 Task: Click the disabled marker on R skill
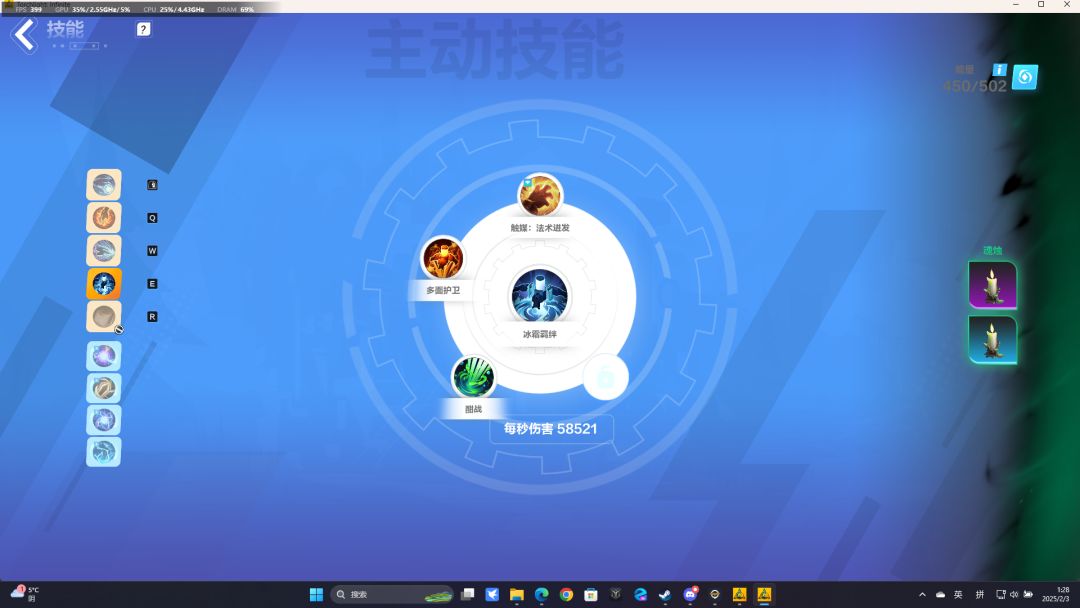[x=118, y=330]
